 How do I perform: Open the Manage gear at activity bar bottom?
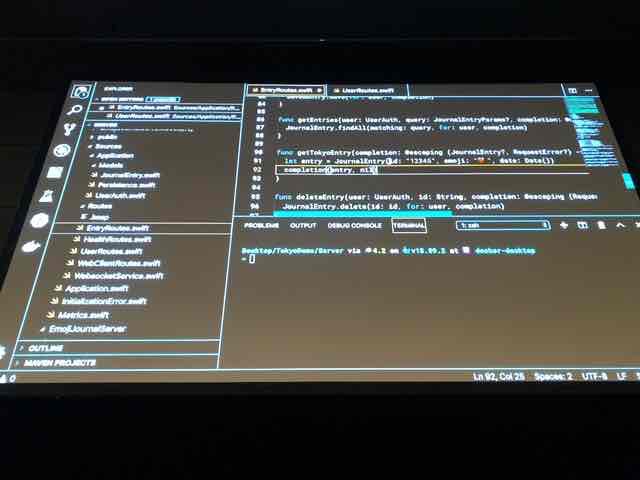(x=2, y=351)
